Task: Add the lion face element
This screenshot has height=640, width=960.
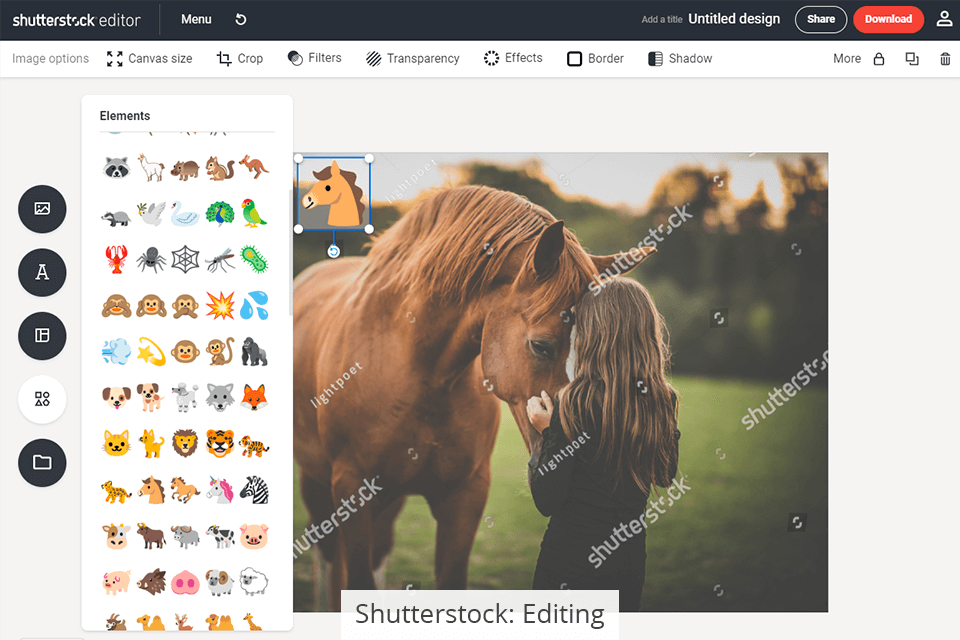Action: [x=185, y=444]
